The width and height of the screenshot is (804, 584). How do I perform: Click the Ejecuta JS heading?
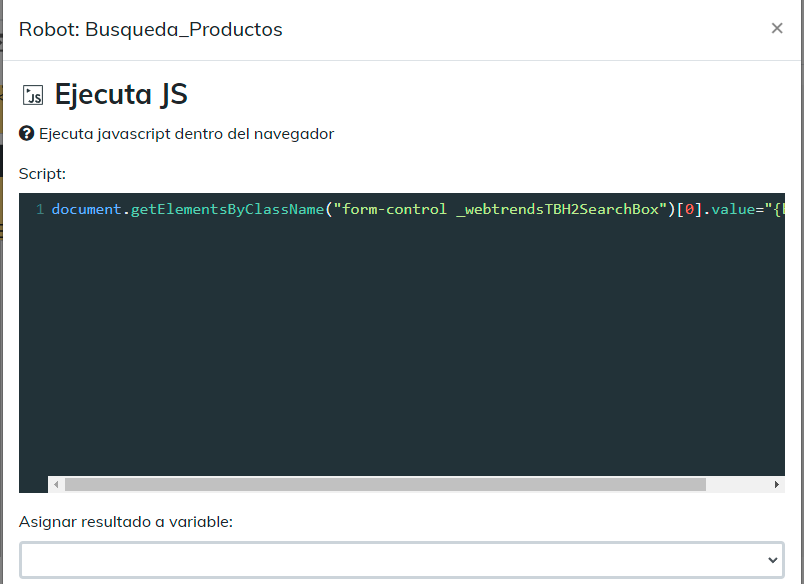coord(121,94)
